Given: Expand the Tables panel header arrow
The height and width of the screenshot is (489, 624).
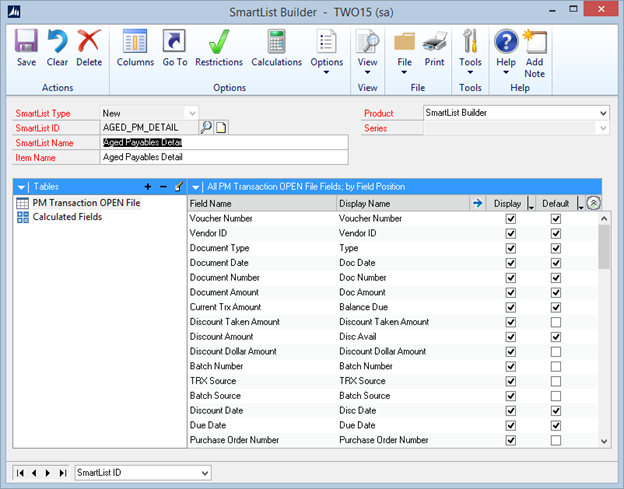Looking at the screenshot, I should tap(21, 187).
